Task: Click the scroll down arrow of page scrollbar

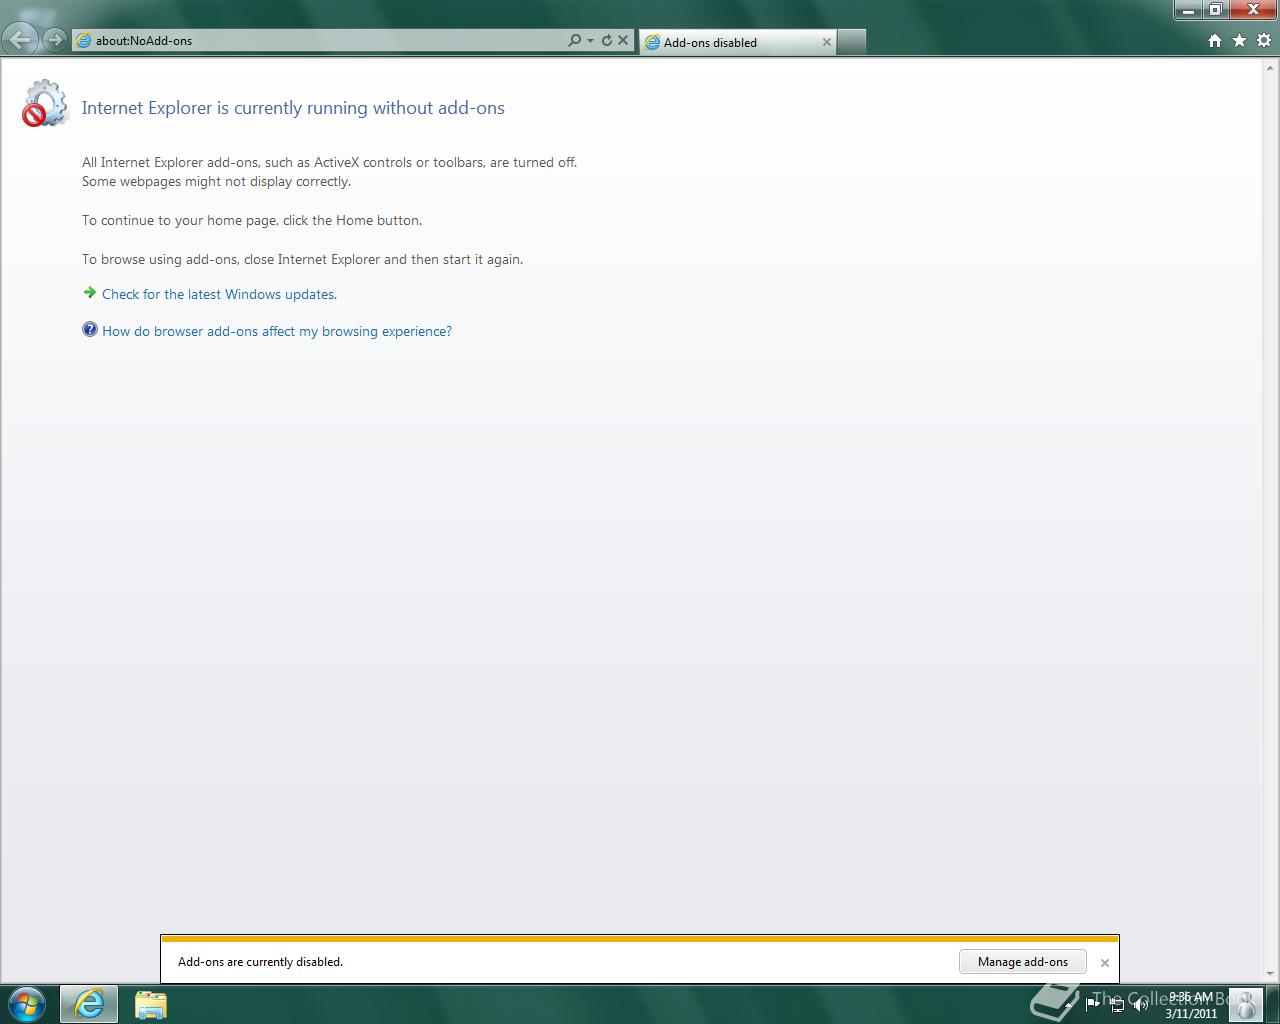Action: (x=1271, y=974)
